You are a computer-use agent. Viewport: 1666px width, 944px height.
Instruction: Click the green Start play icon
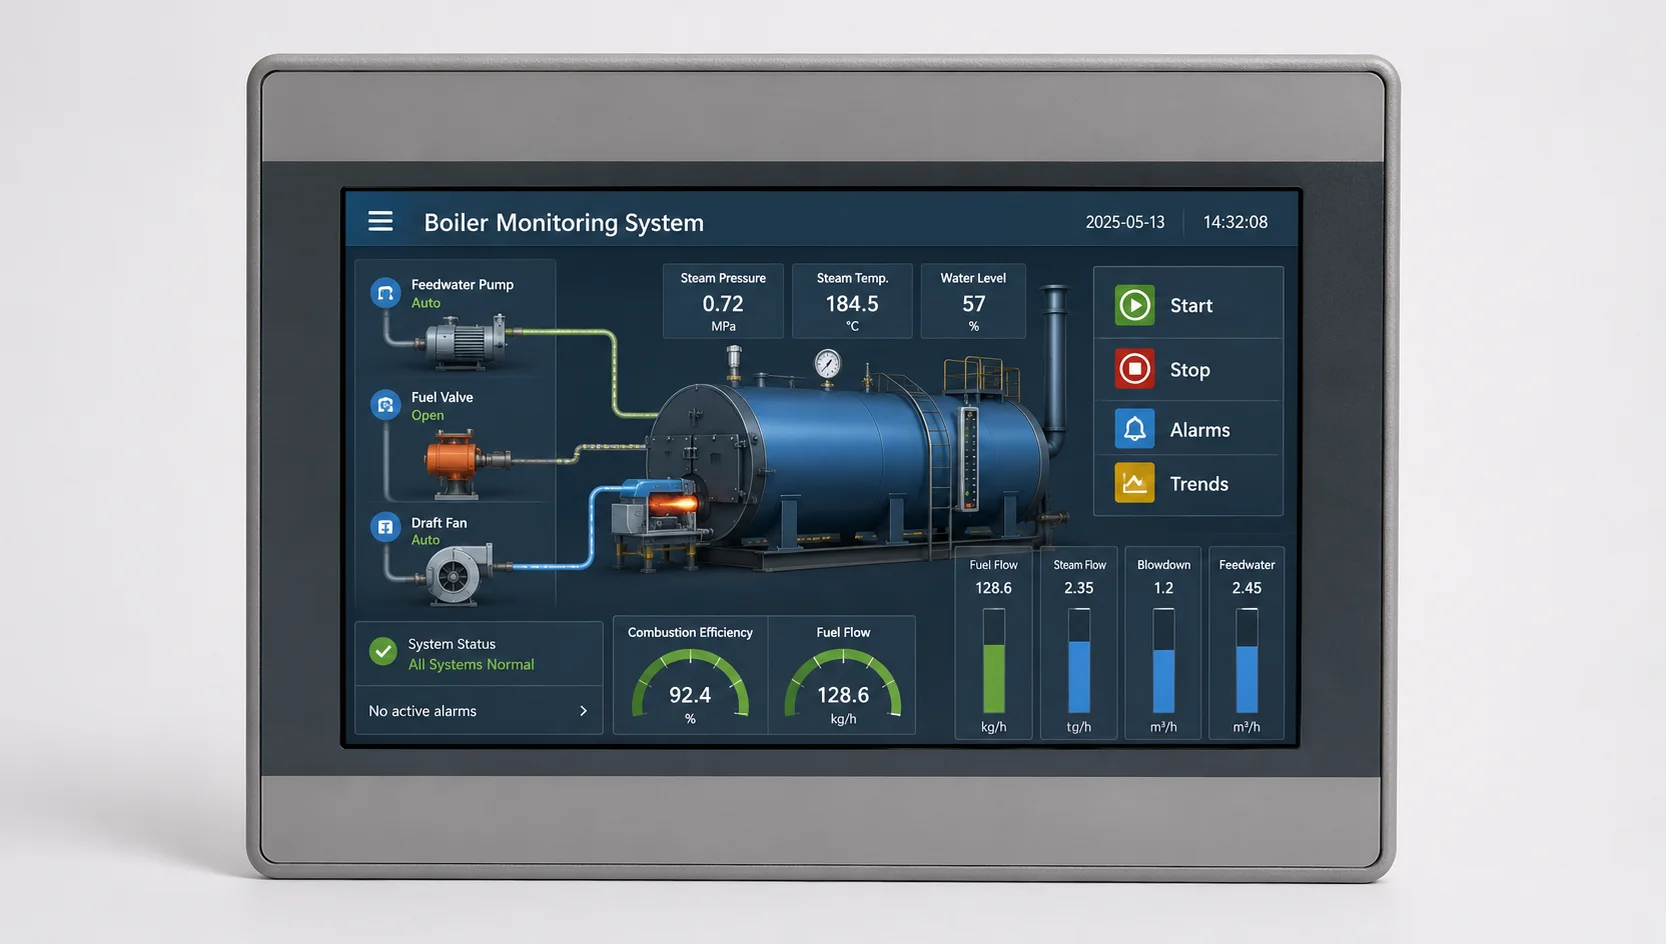tap(1135, 305)
